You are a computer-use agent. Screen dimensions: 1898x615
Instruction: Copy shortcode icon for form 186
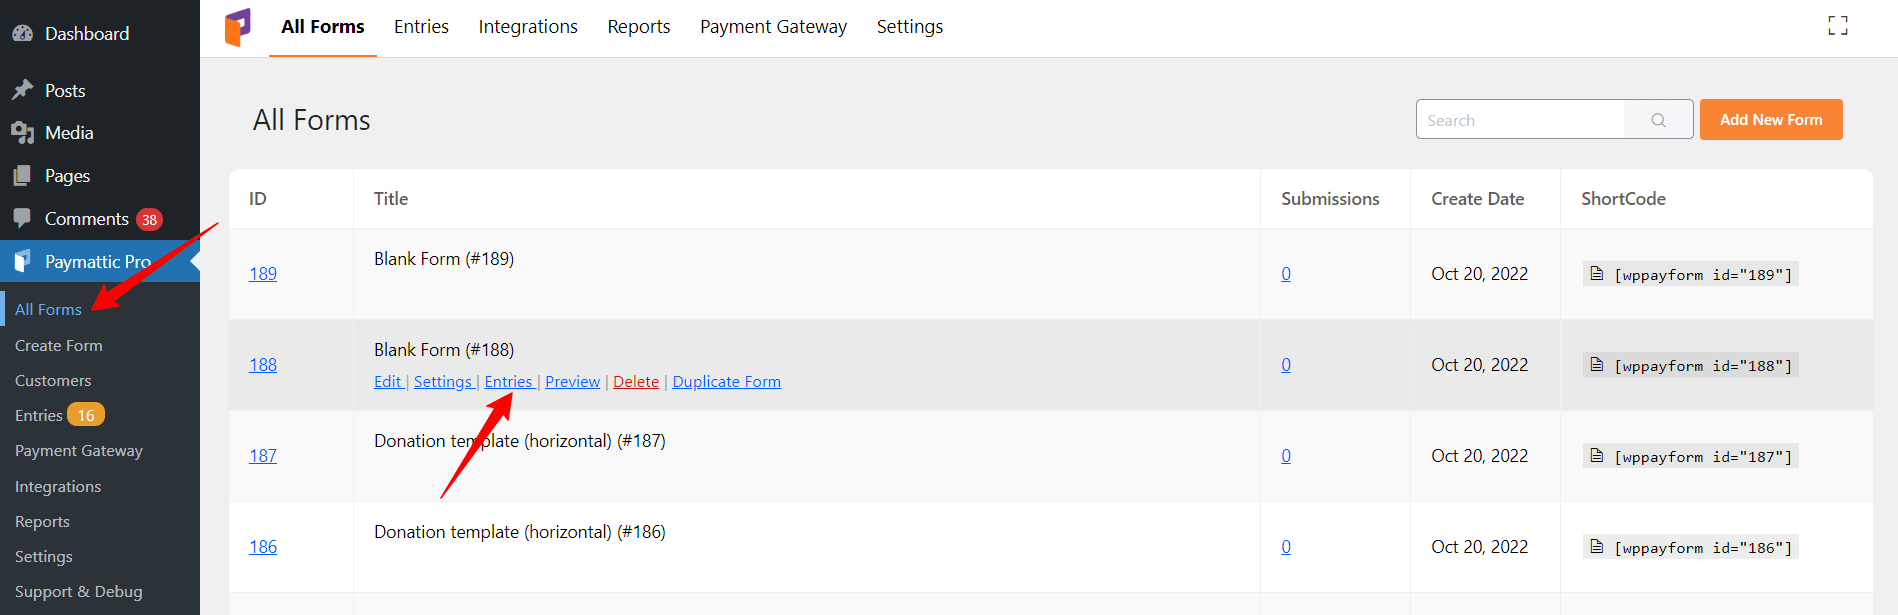pos(1597,547)
